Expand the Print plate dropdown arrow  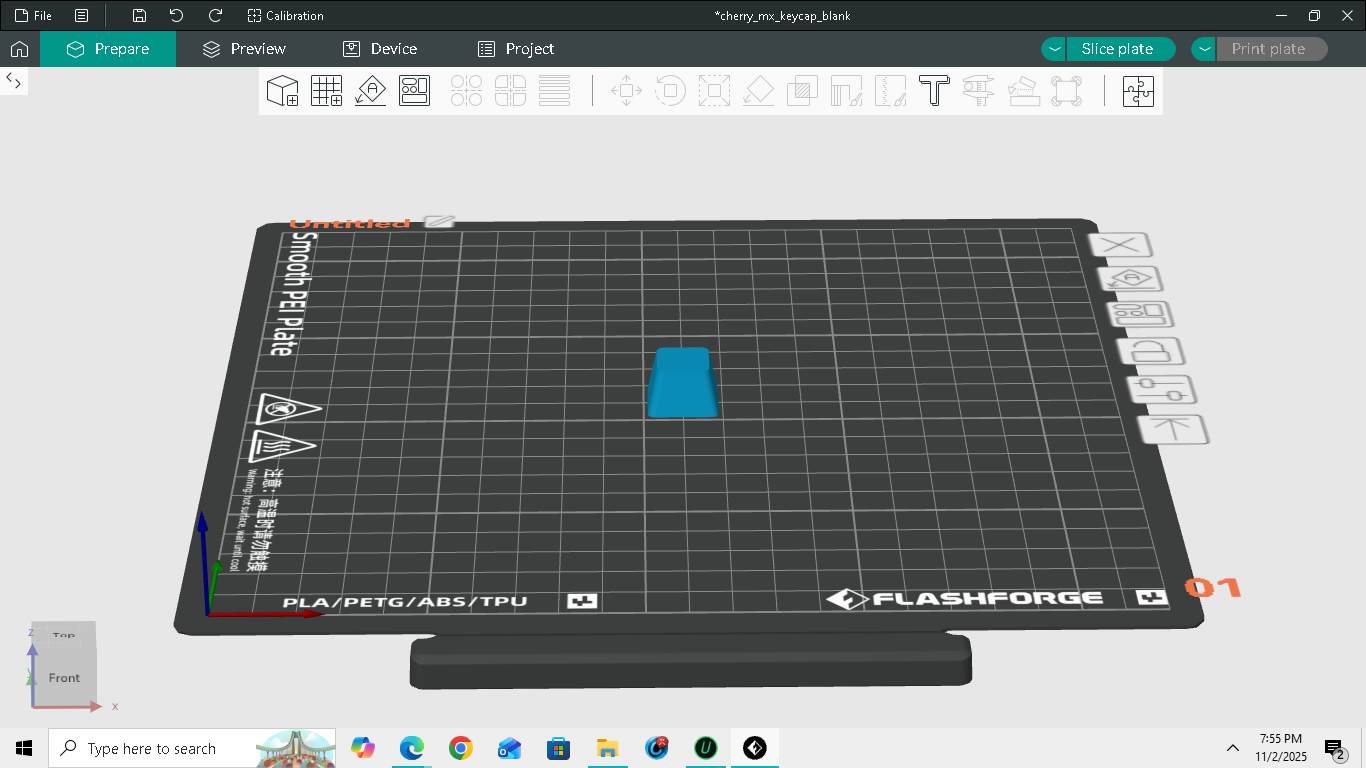pos(1204,49)
